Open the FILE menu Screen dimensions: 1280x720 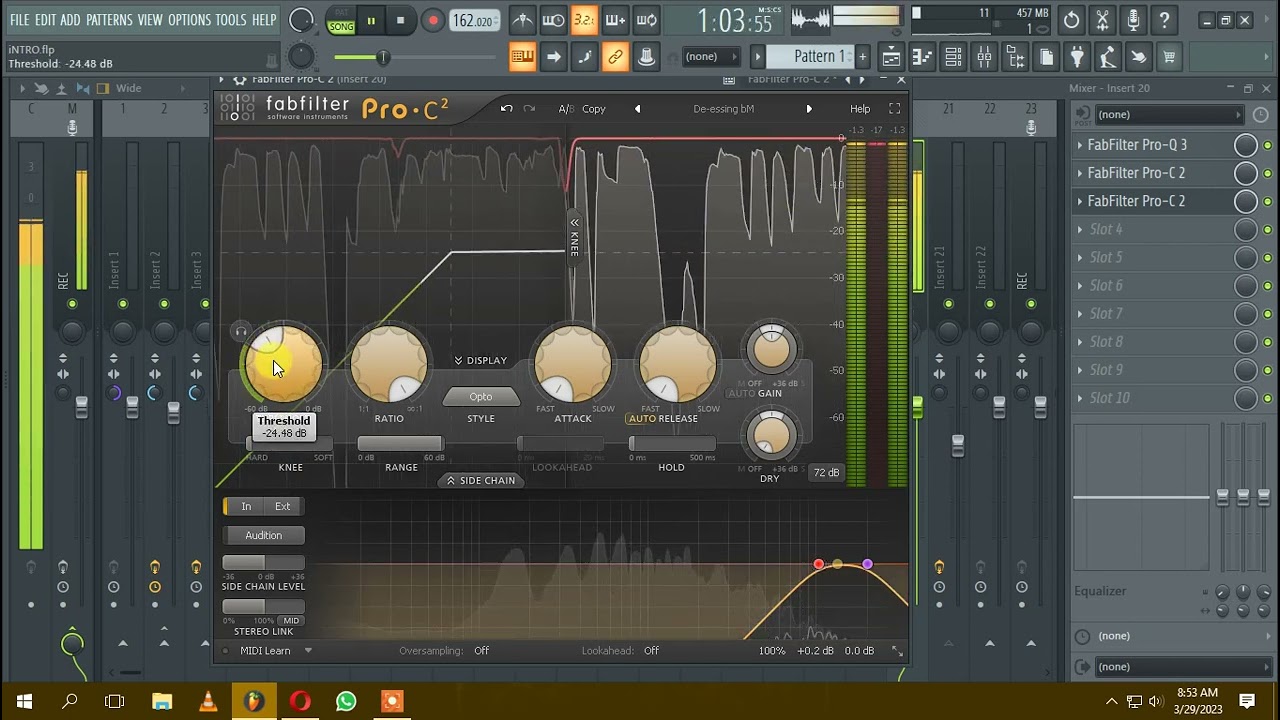19,20
